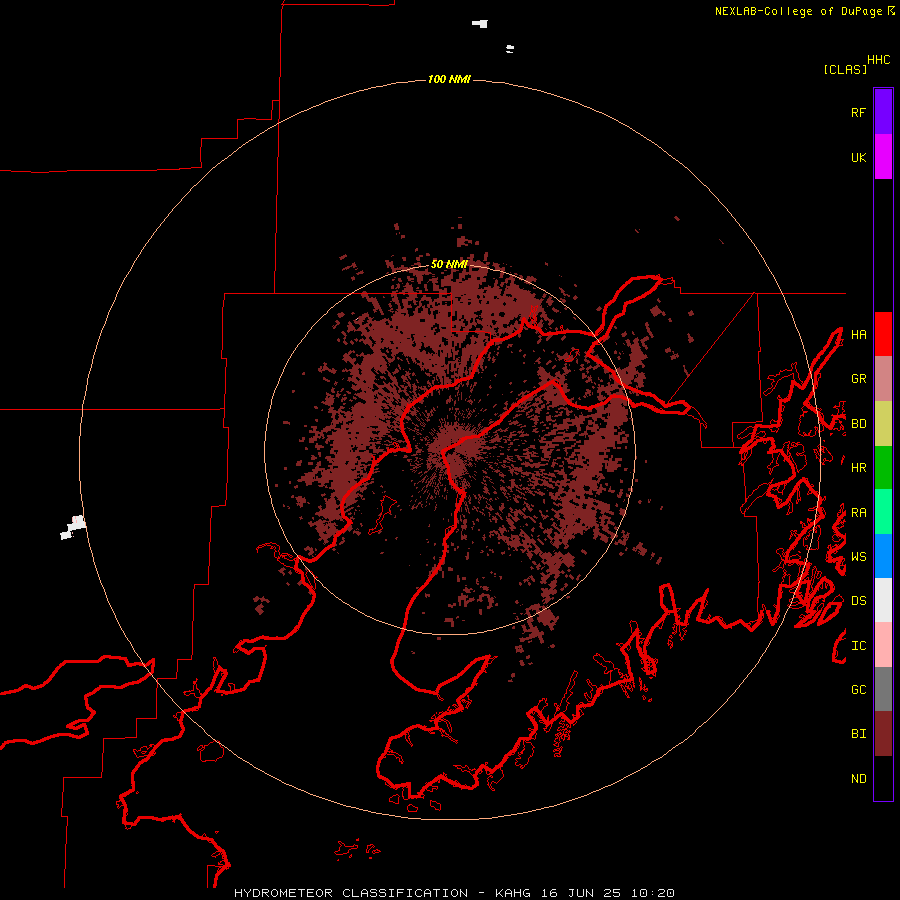
Task: Click the IC legend label
Action: tap(858, 646)
